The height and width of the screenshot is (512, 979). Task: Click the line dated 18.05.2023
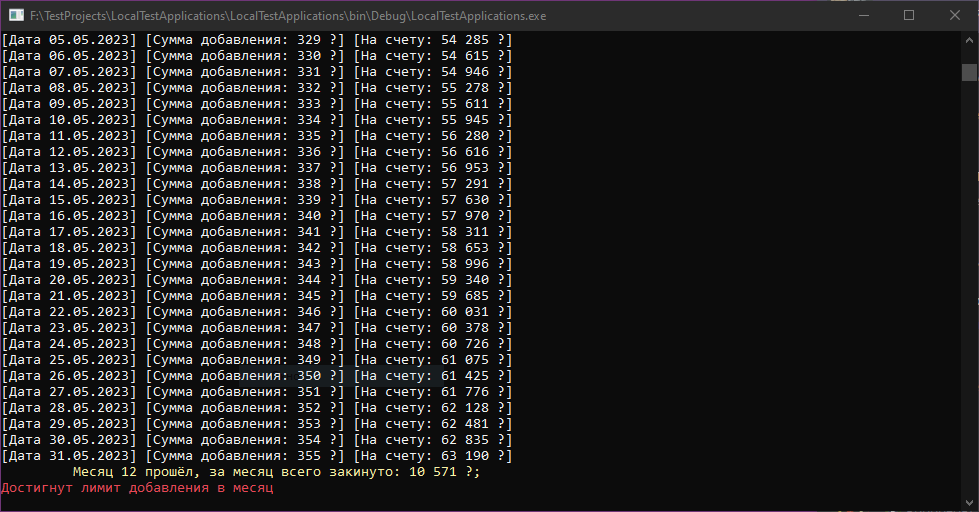(x=257, y=248)
